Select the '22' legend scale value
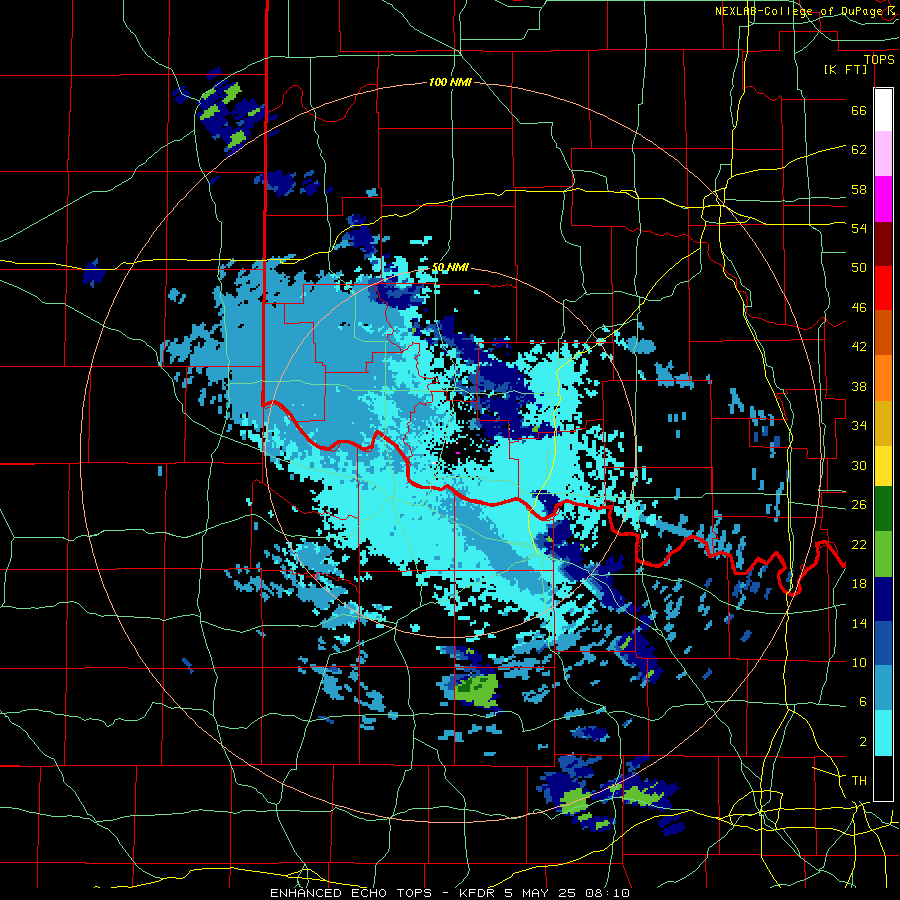The width and height of the screenshot is (900, 900). (x=859, y=544)
